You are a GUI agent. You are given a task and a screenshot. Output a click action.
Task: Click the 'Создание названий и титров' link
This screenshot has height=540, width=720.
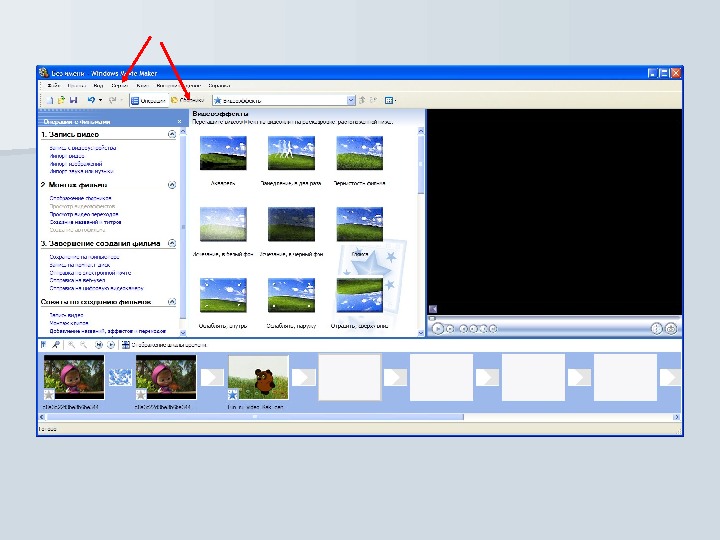click(85, 222)
